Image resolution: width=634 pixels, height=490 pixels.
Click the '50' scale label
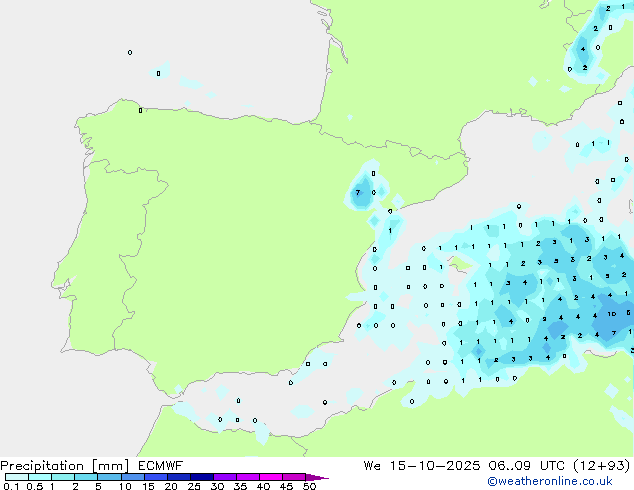coord(309,486)
